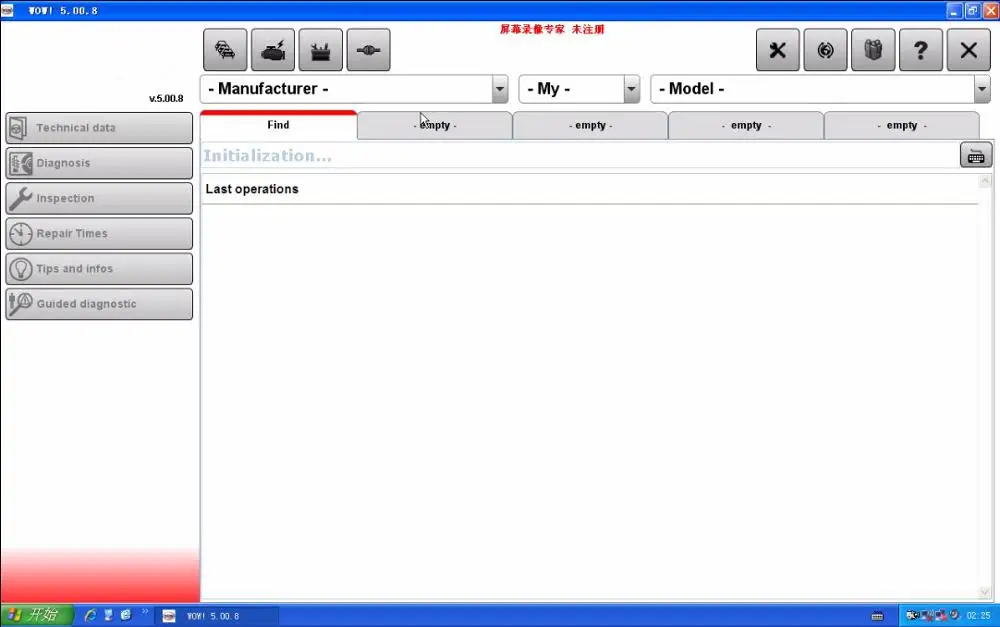Click the Manufacturer combo box field

[354, 89]
